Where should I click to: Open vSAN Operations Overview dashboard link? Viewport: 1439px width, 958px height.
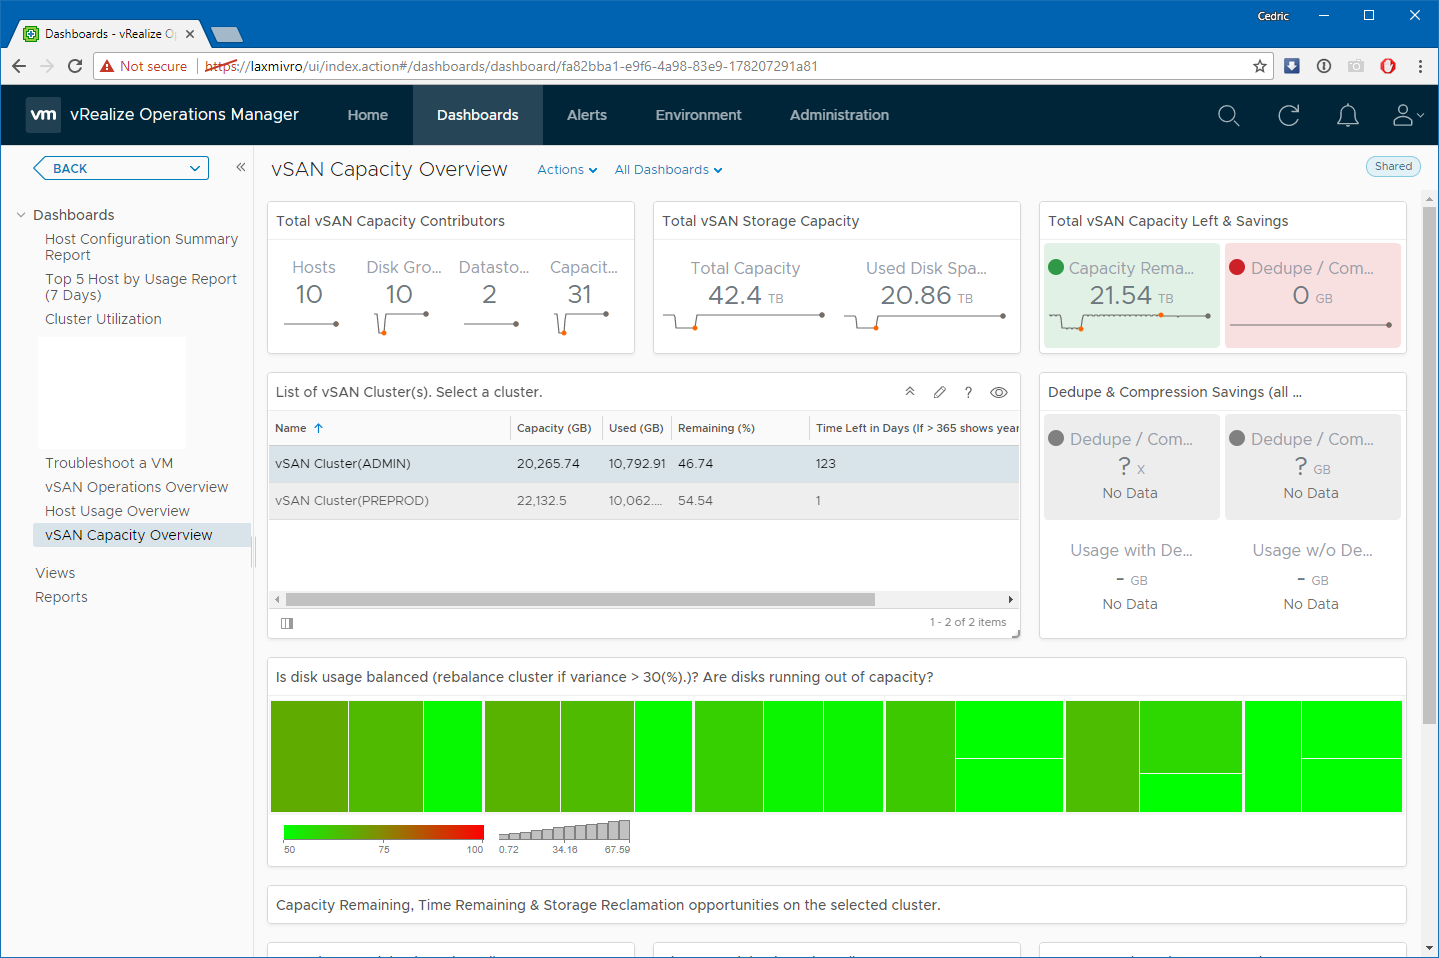tap(136, 487)
